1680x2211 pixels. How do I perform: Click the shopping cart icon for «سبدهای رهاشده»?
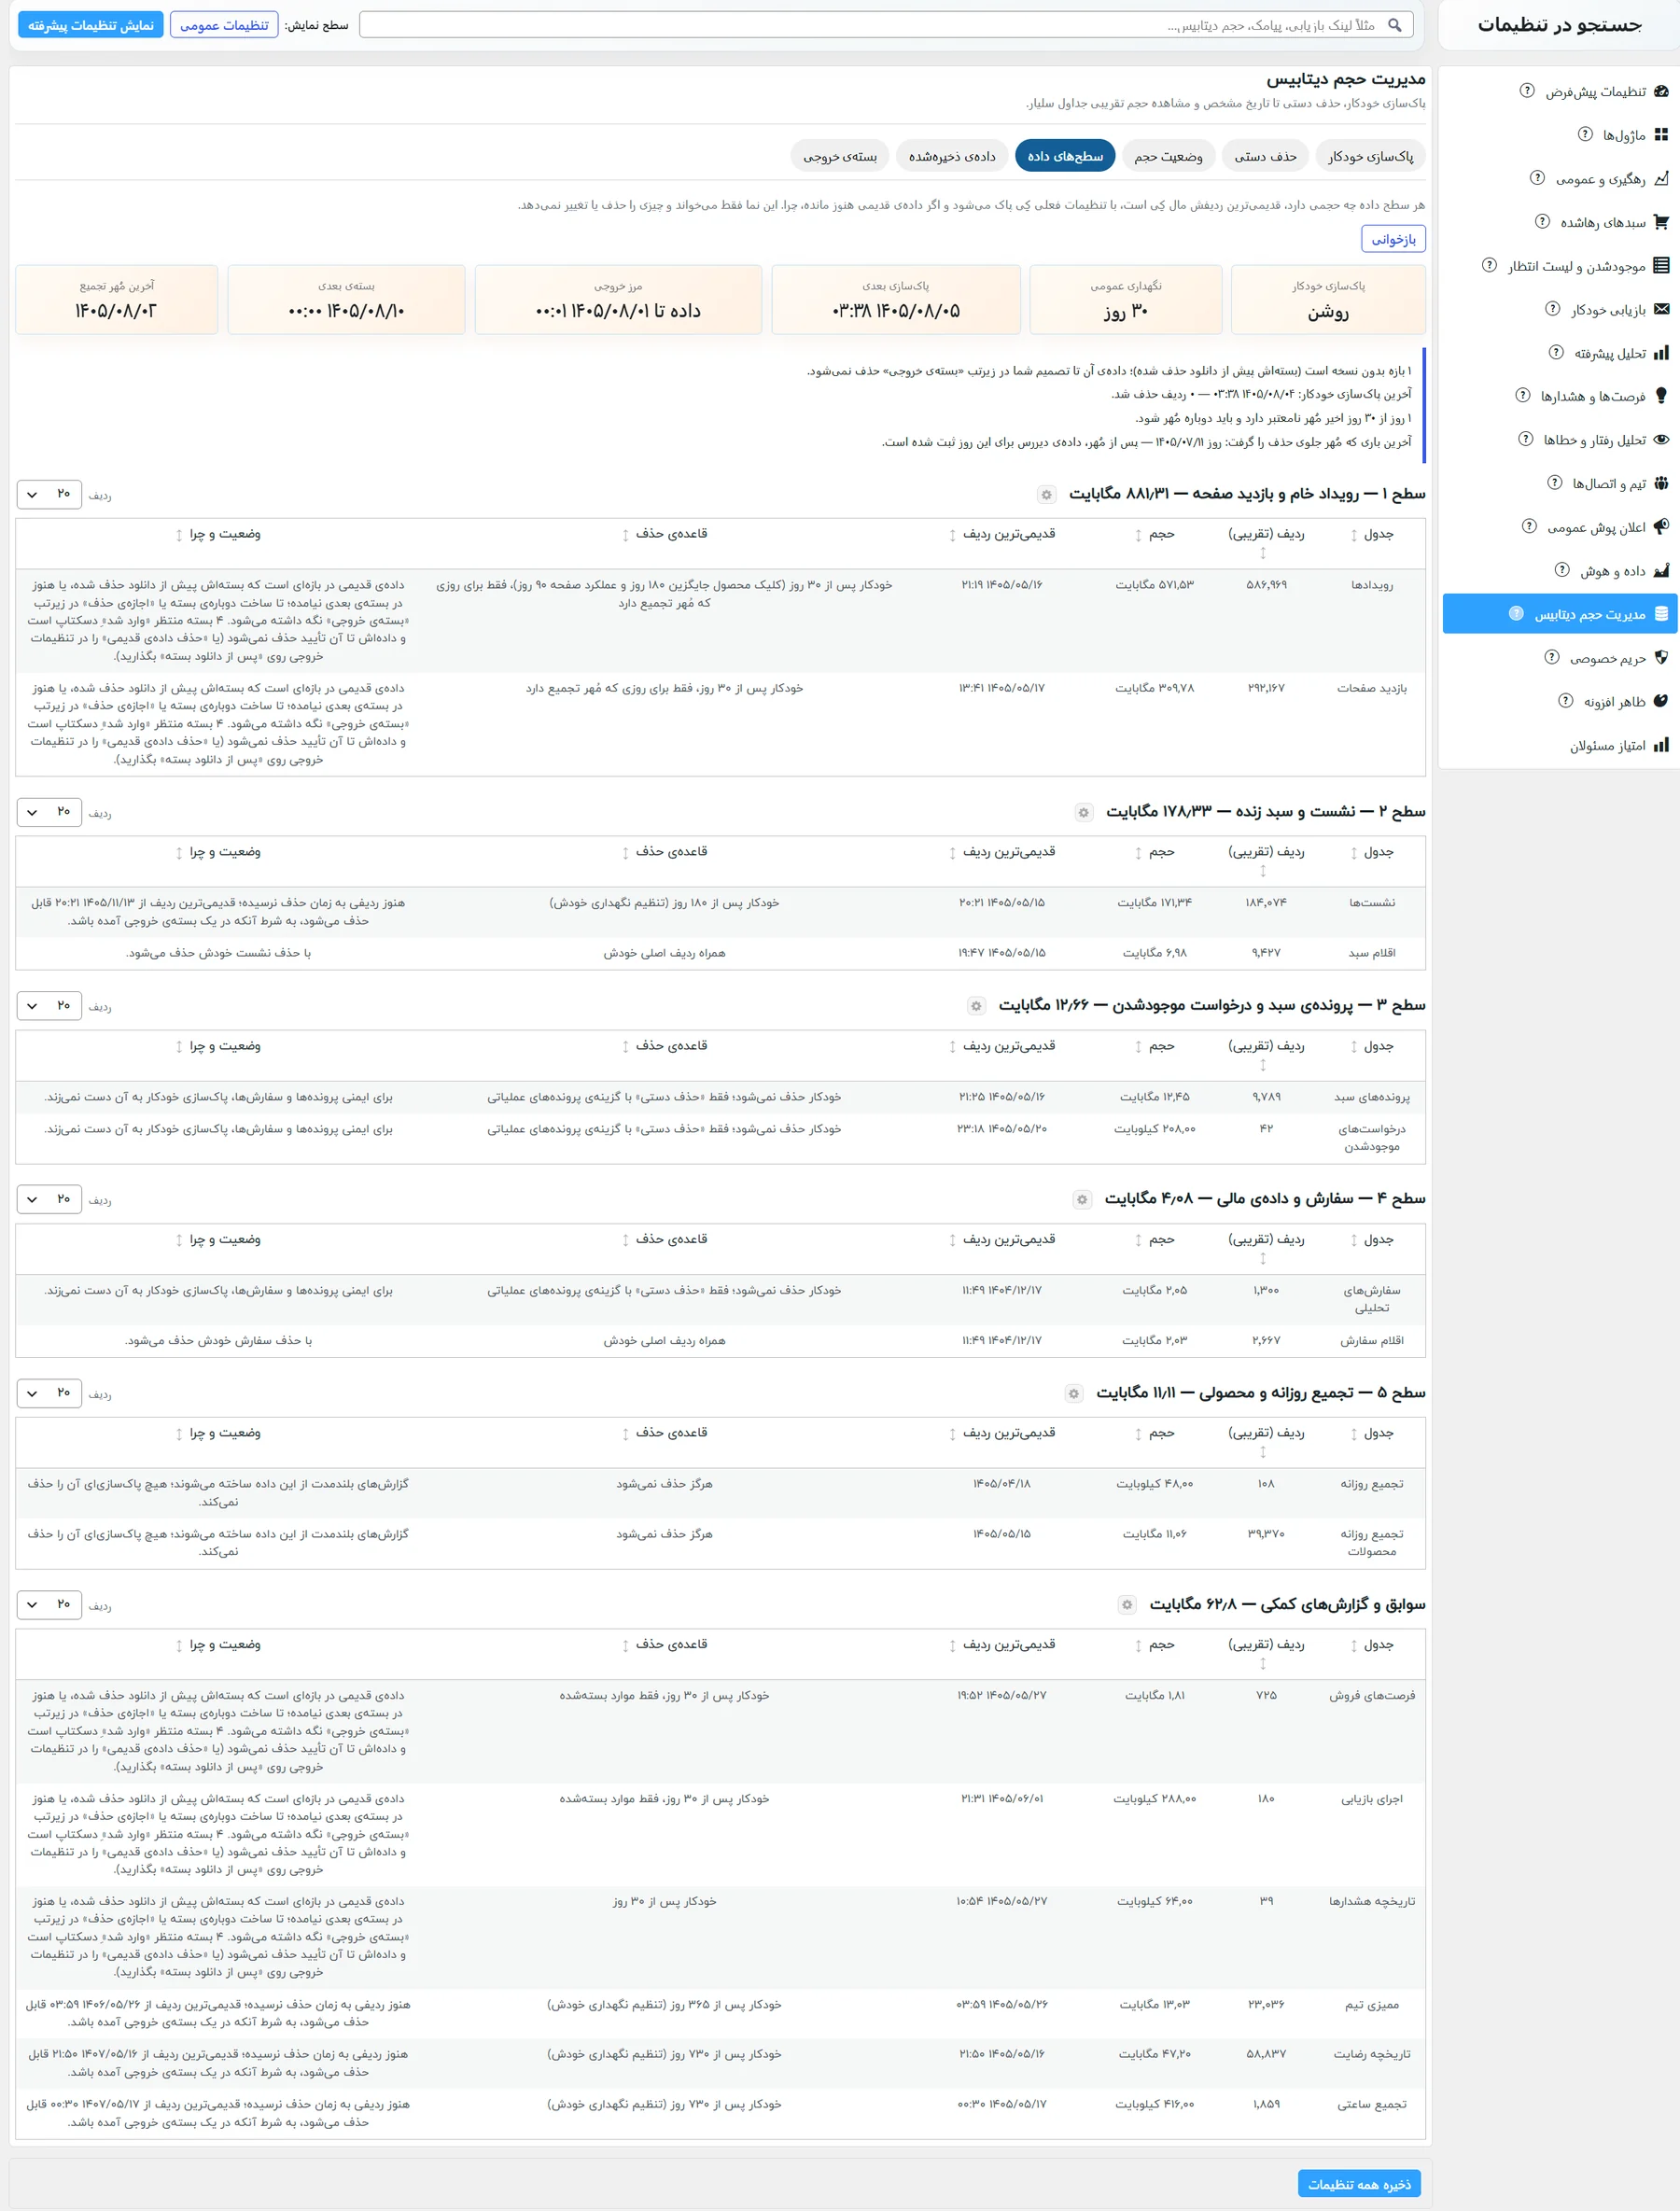(1661, 222)
